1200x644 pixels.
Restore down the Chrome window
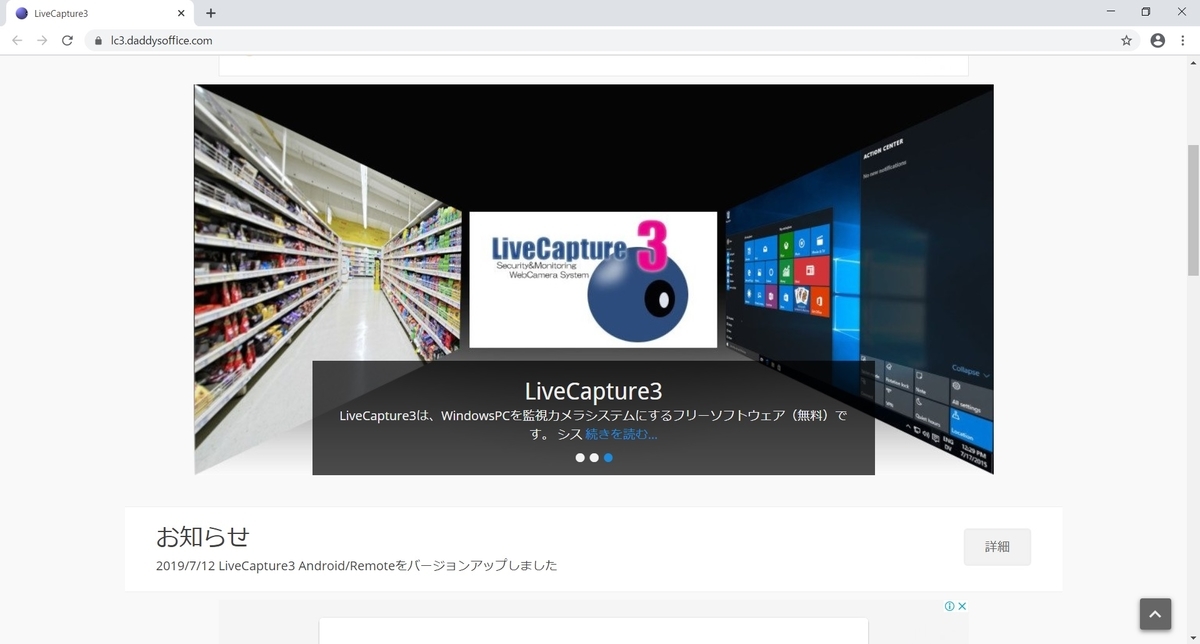pos(1146,12)
